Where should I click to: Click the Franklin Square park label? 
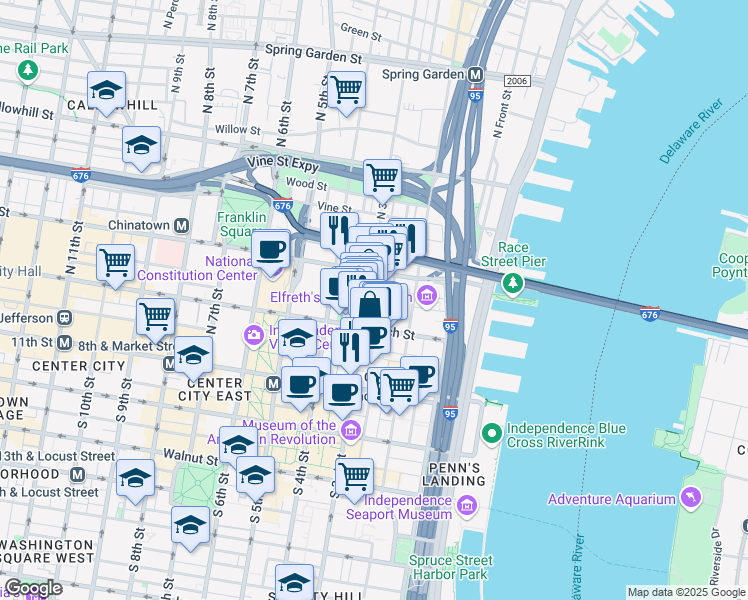click(x=242, y=224)
